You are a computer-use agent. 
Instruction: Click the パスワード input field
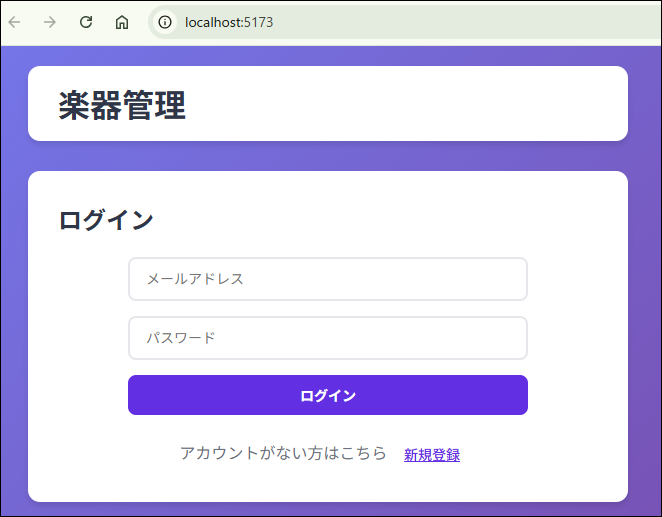[328, 338]
